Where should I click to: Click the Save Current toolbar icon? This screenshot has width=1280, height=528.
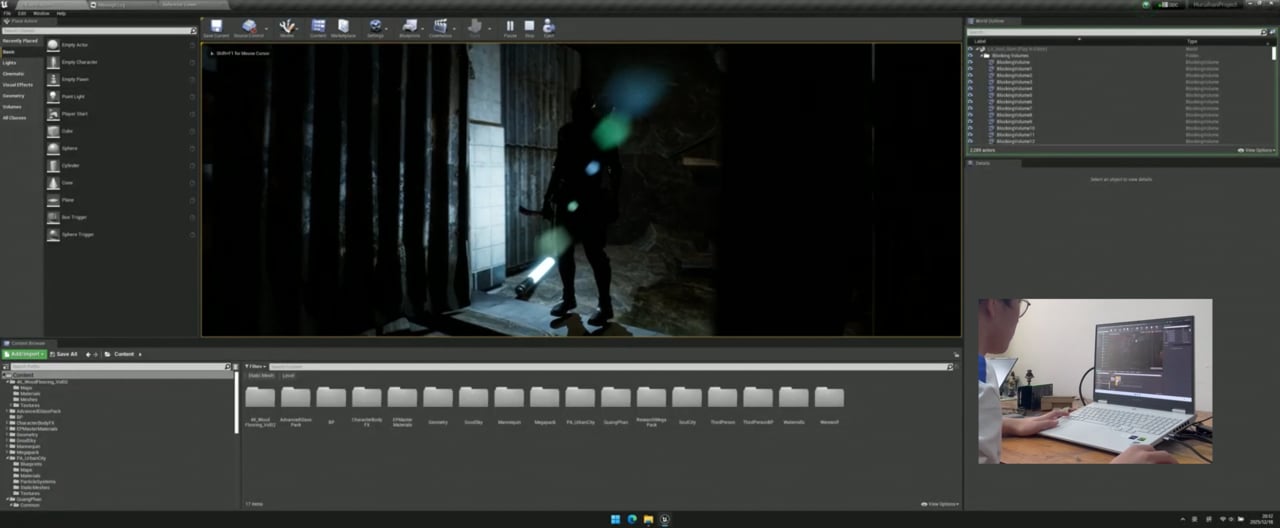[x=215, y=27]
